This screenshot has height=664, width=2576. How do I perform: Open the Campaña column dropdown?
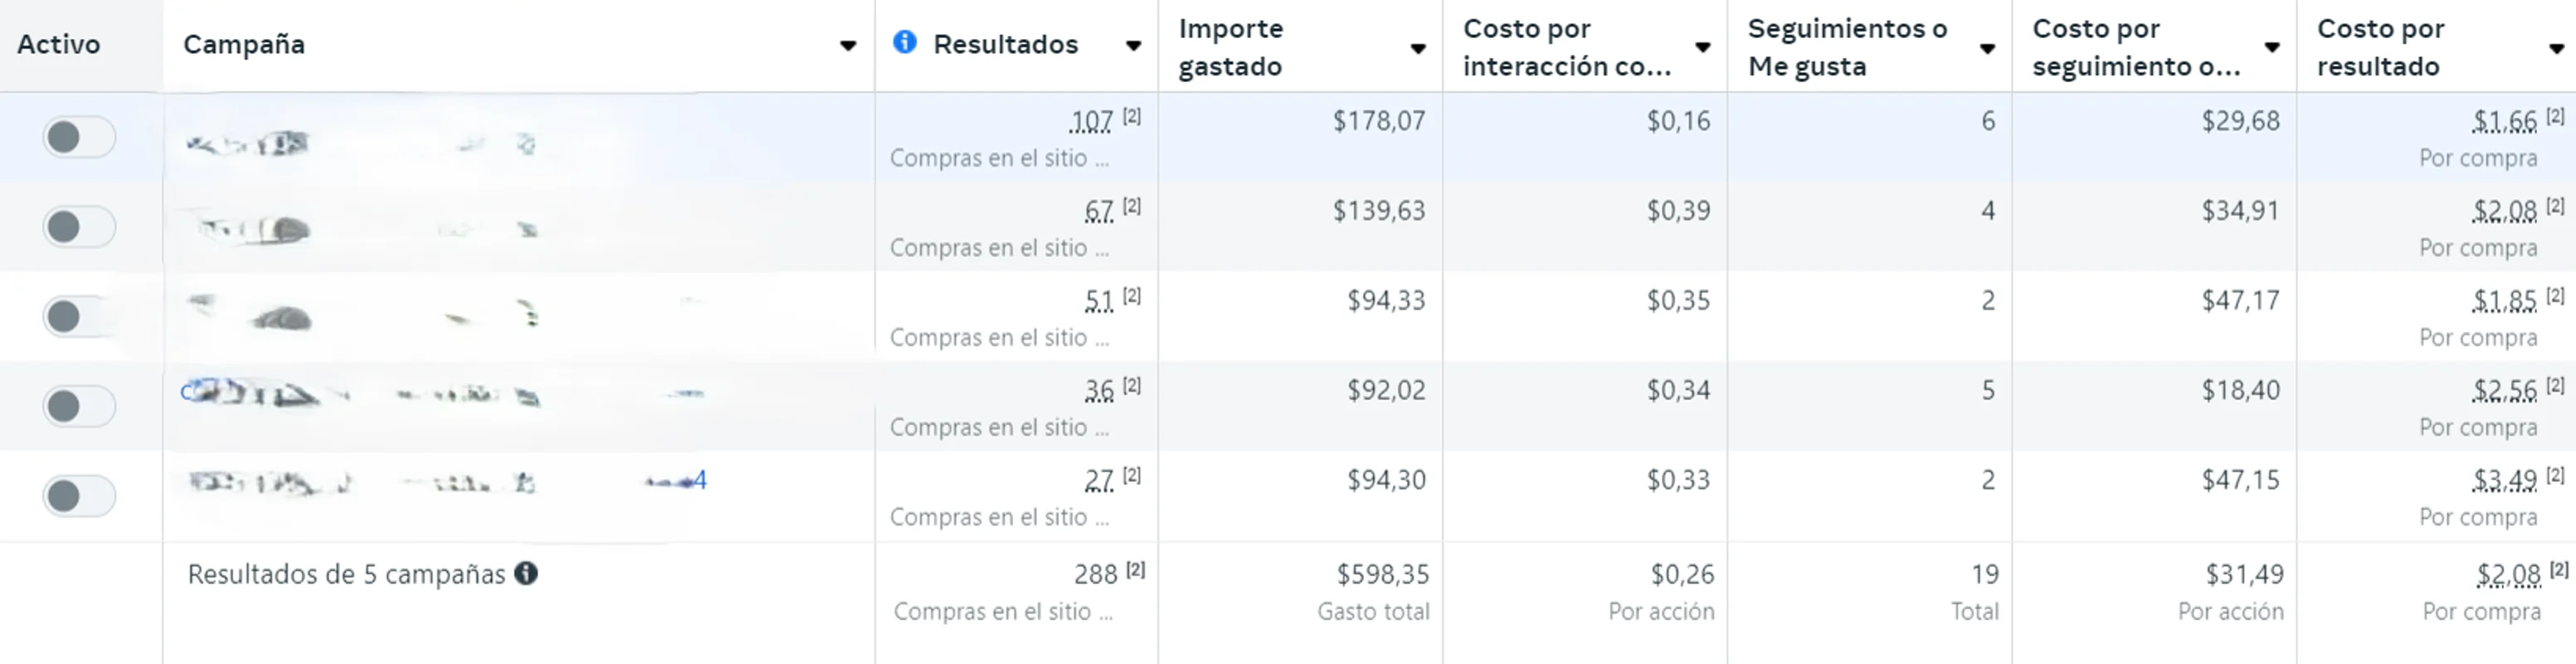tap(849, 44)
